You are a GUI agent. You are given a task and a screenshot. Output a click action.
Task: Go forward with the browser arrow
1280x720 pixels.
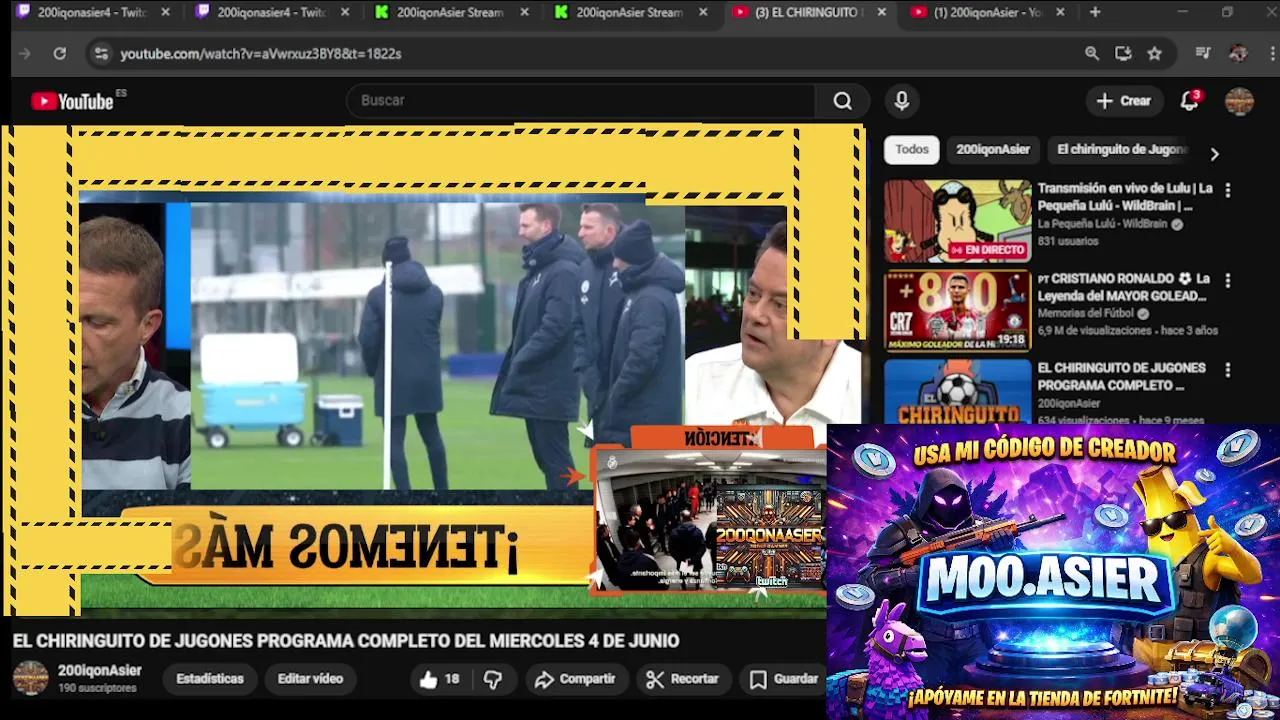tap(25, 54)
